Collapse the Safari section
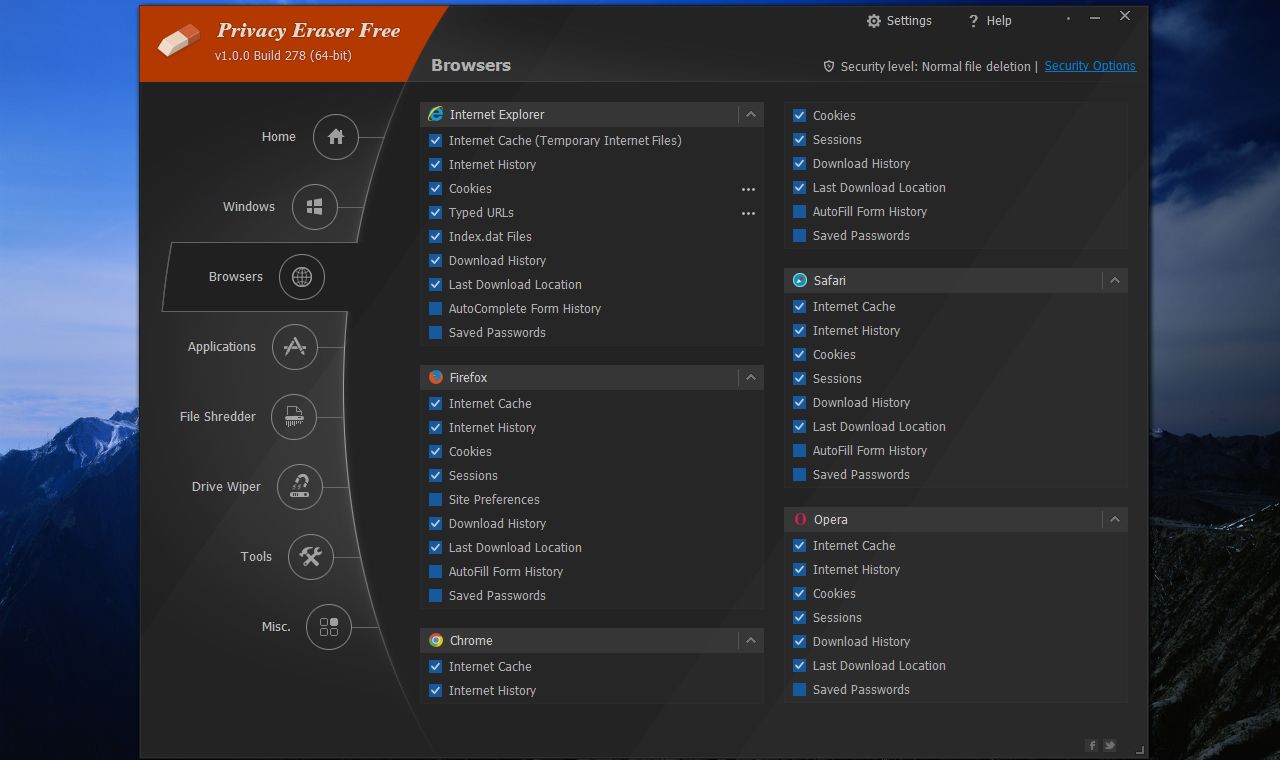This screenshot has width=1280, height=760. tap(1115, 280)
